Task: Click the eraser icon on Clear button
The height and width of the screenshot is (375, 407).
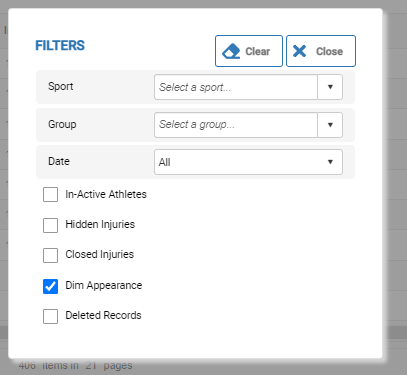Action: point(231,51)
